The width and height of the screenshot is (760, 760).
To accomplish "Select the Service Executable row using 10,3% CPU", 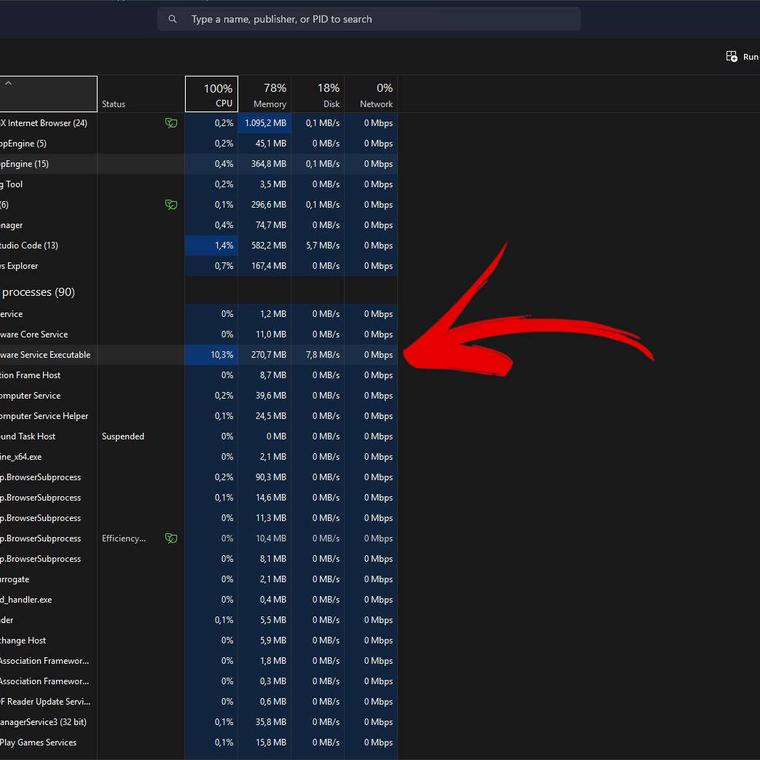I will pos(46,355).
